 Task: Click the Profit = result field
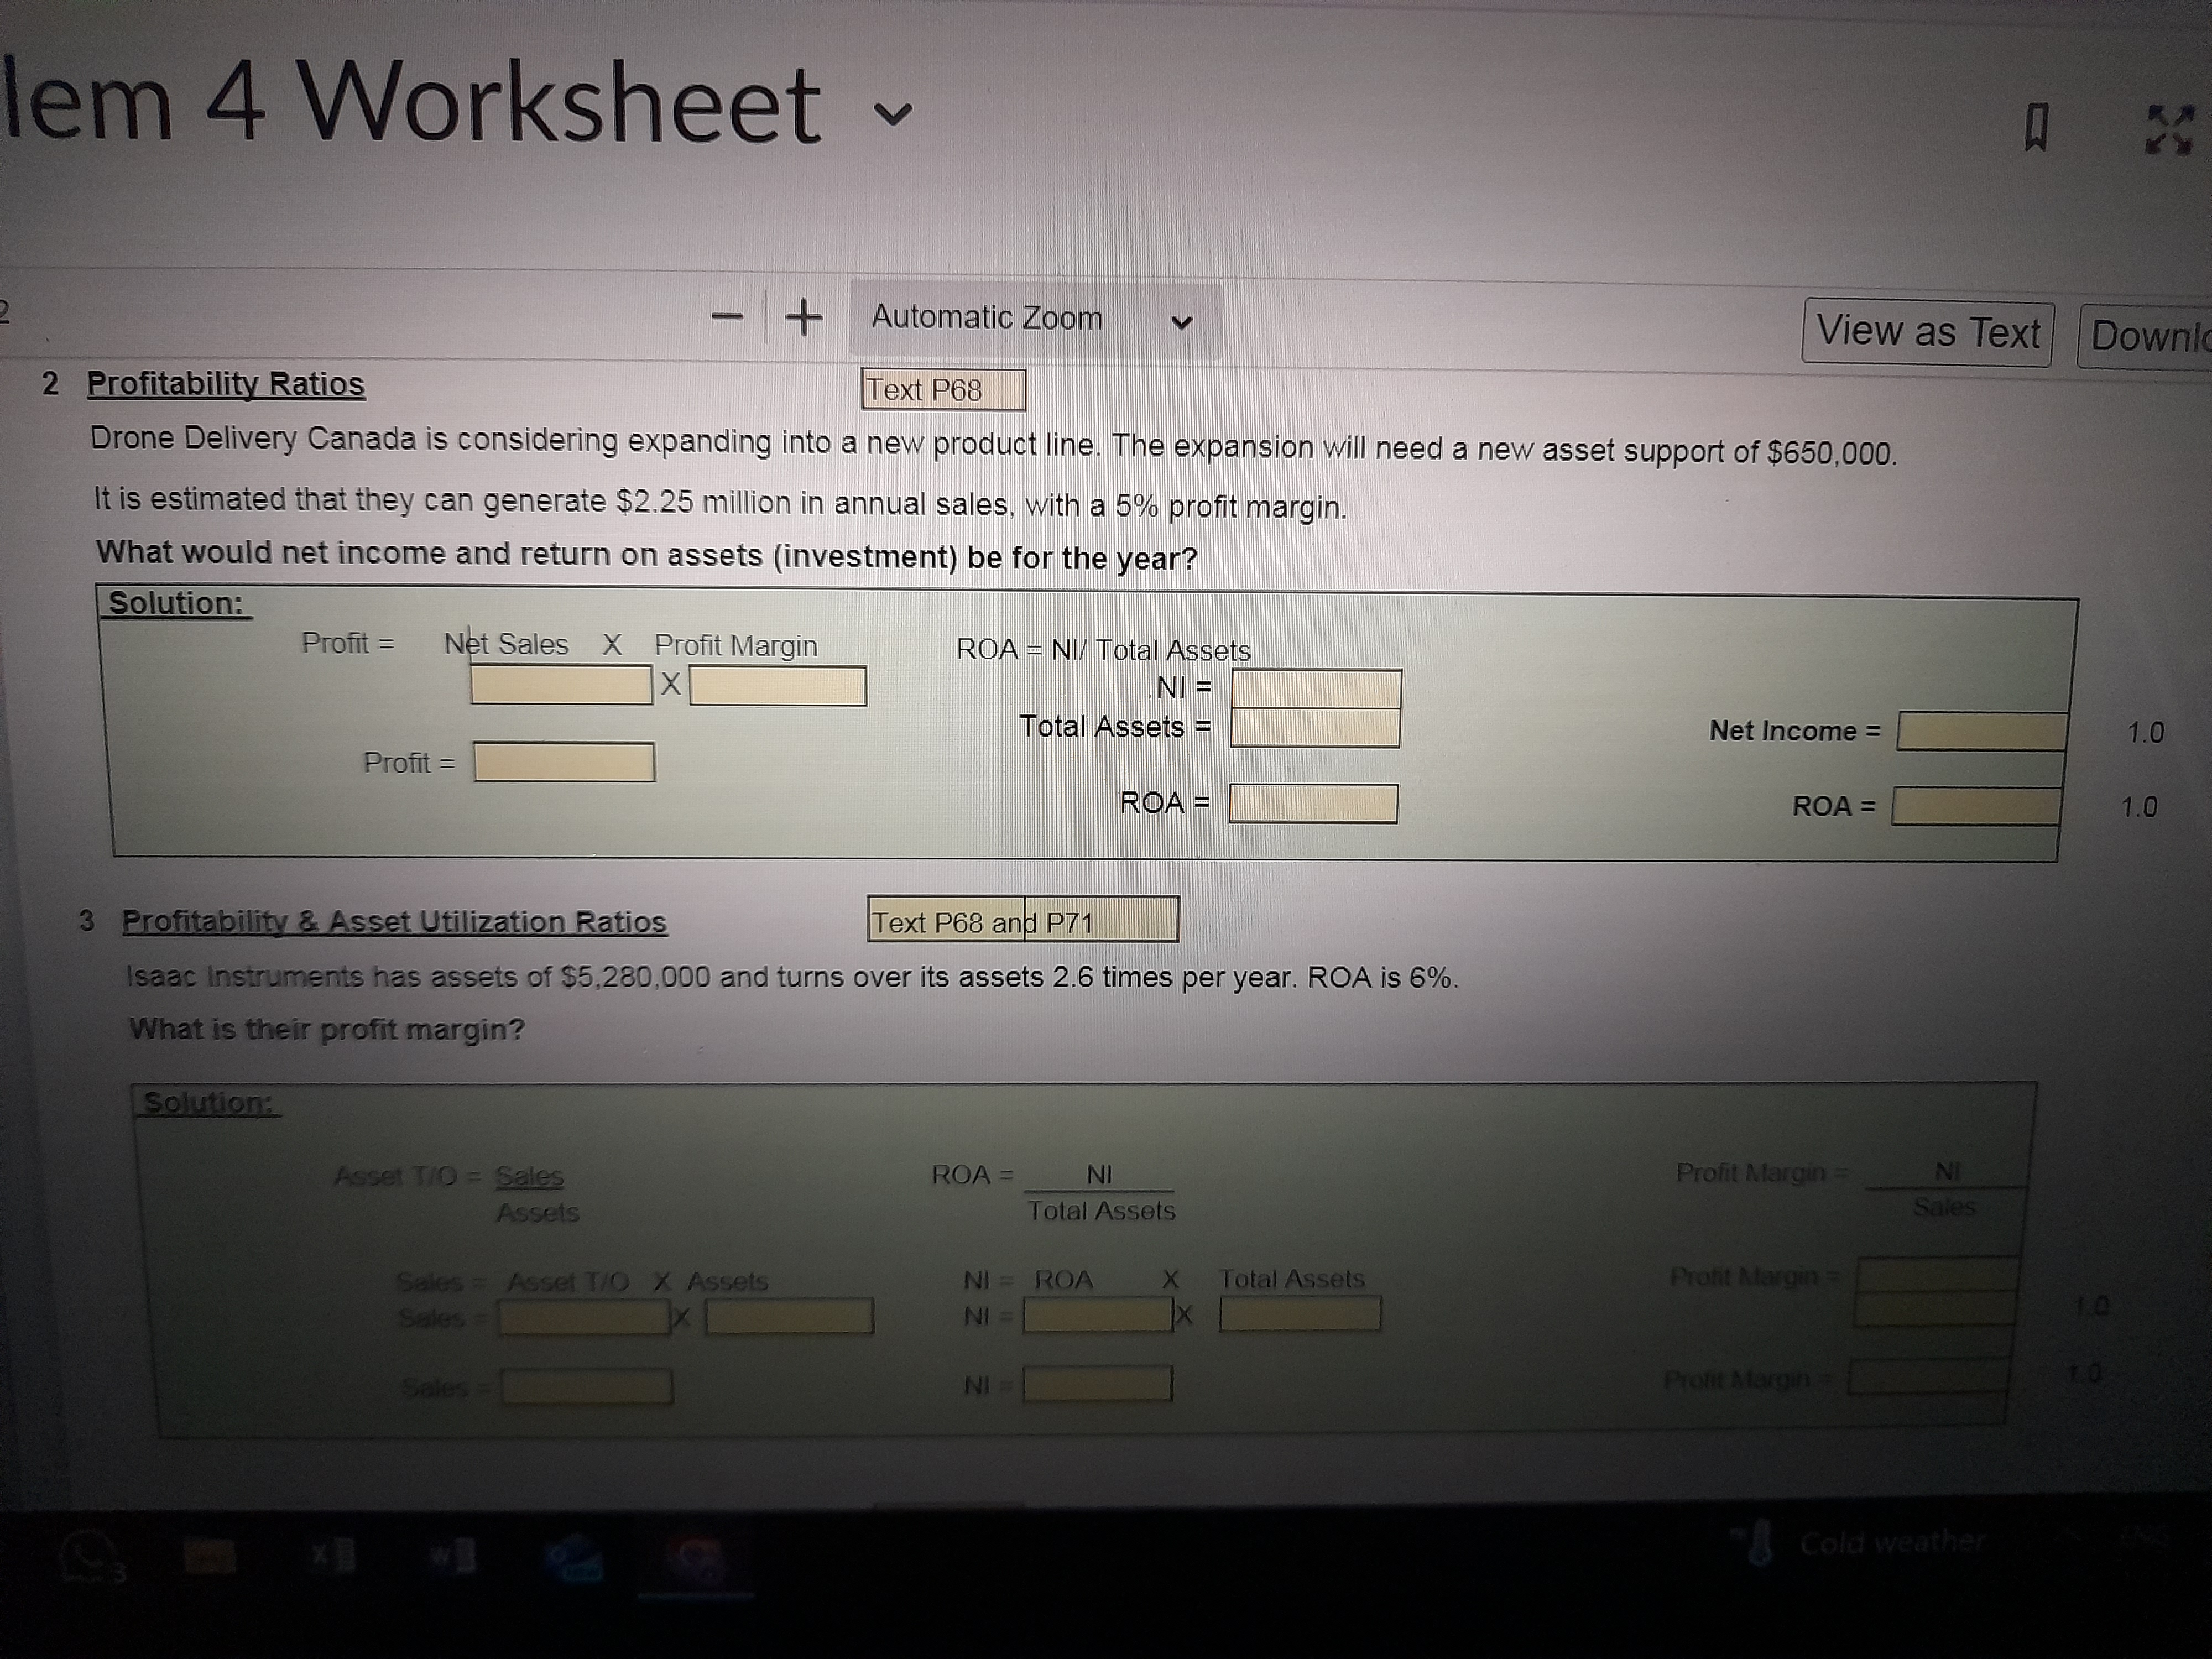click(564, 763)
